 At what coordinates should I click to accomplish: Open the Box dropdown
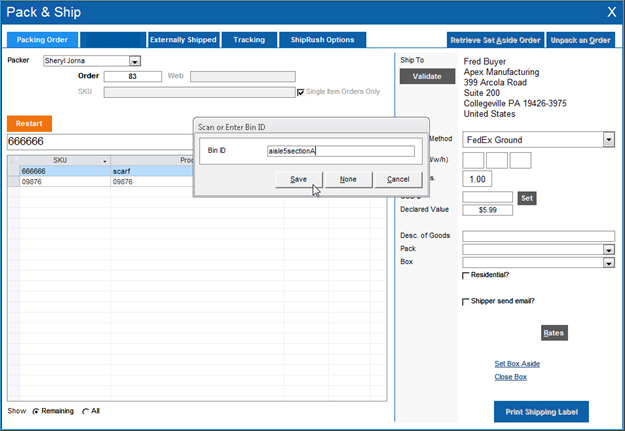[608, 263]
